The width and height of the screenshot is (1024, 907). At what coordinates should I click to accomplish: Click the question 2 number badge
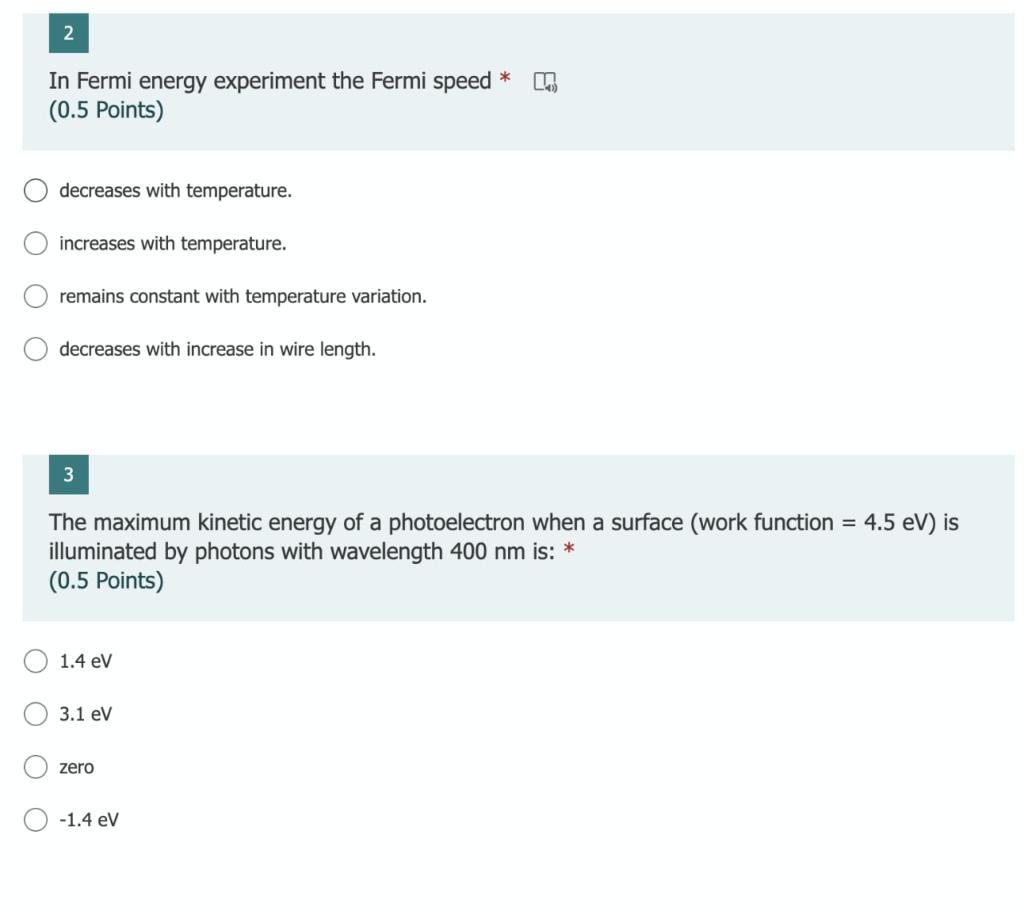[68, 33]
